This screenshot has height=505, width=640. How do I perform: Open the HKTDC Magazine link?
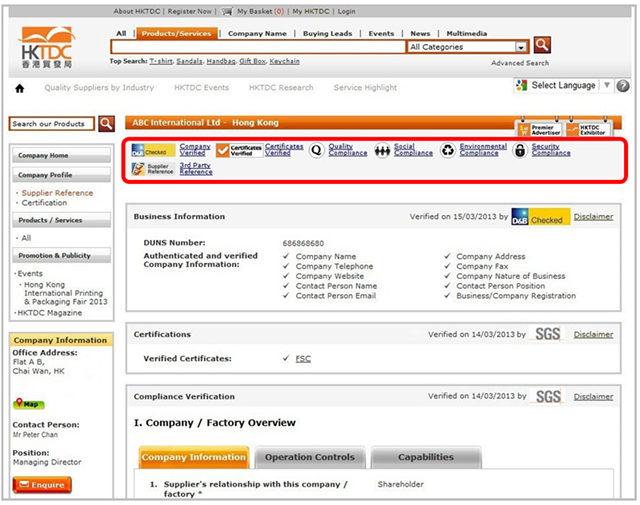[x=49, y=313]
